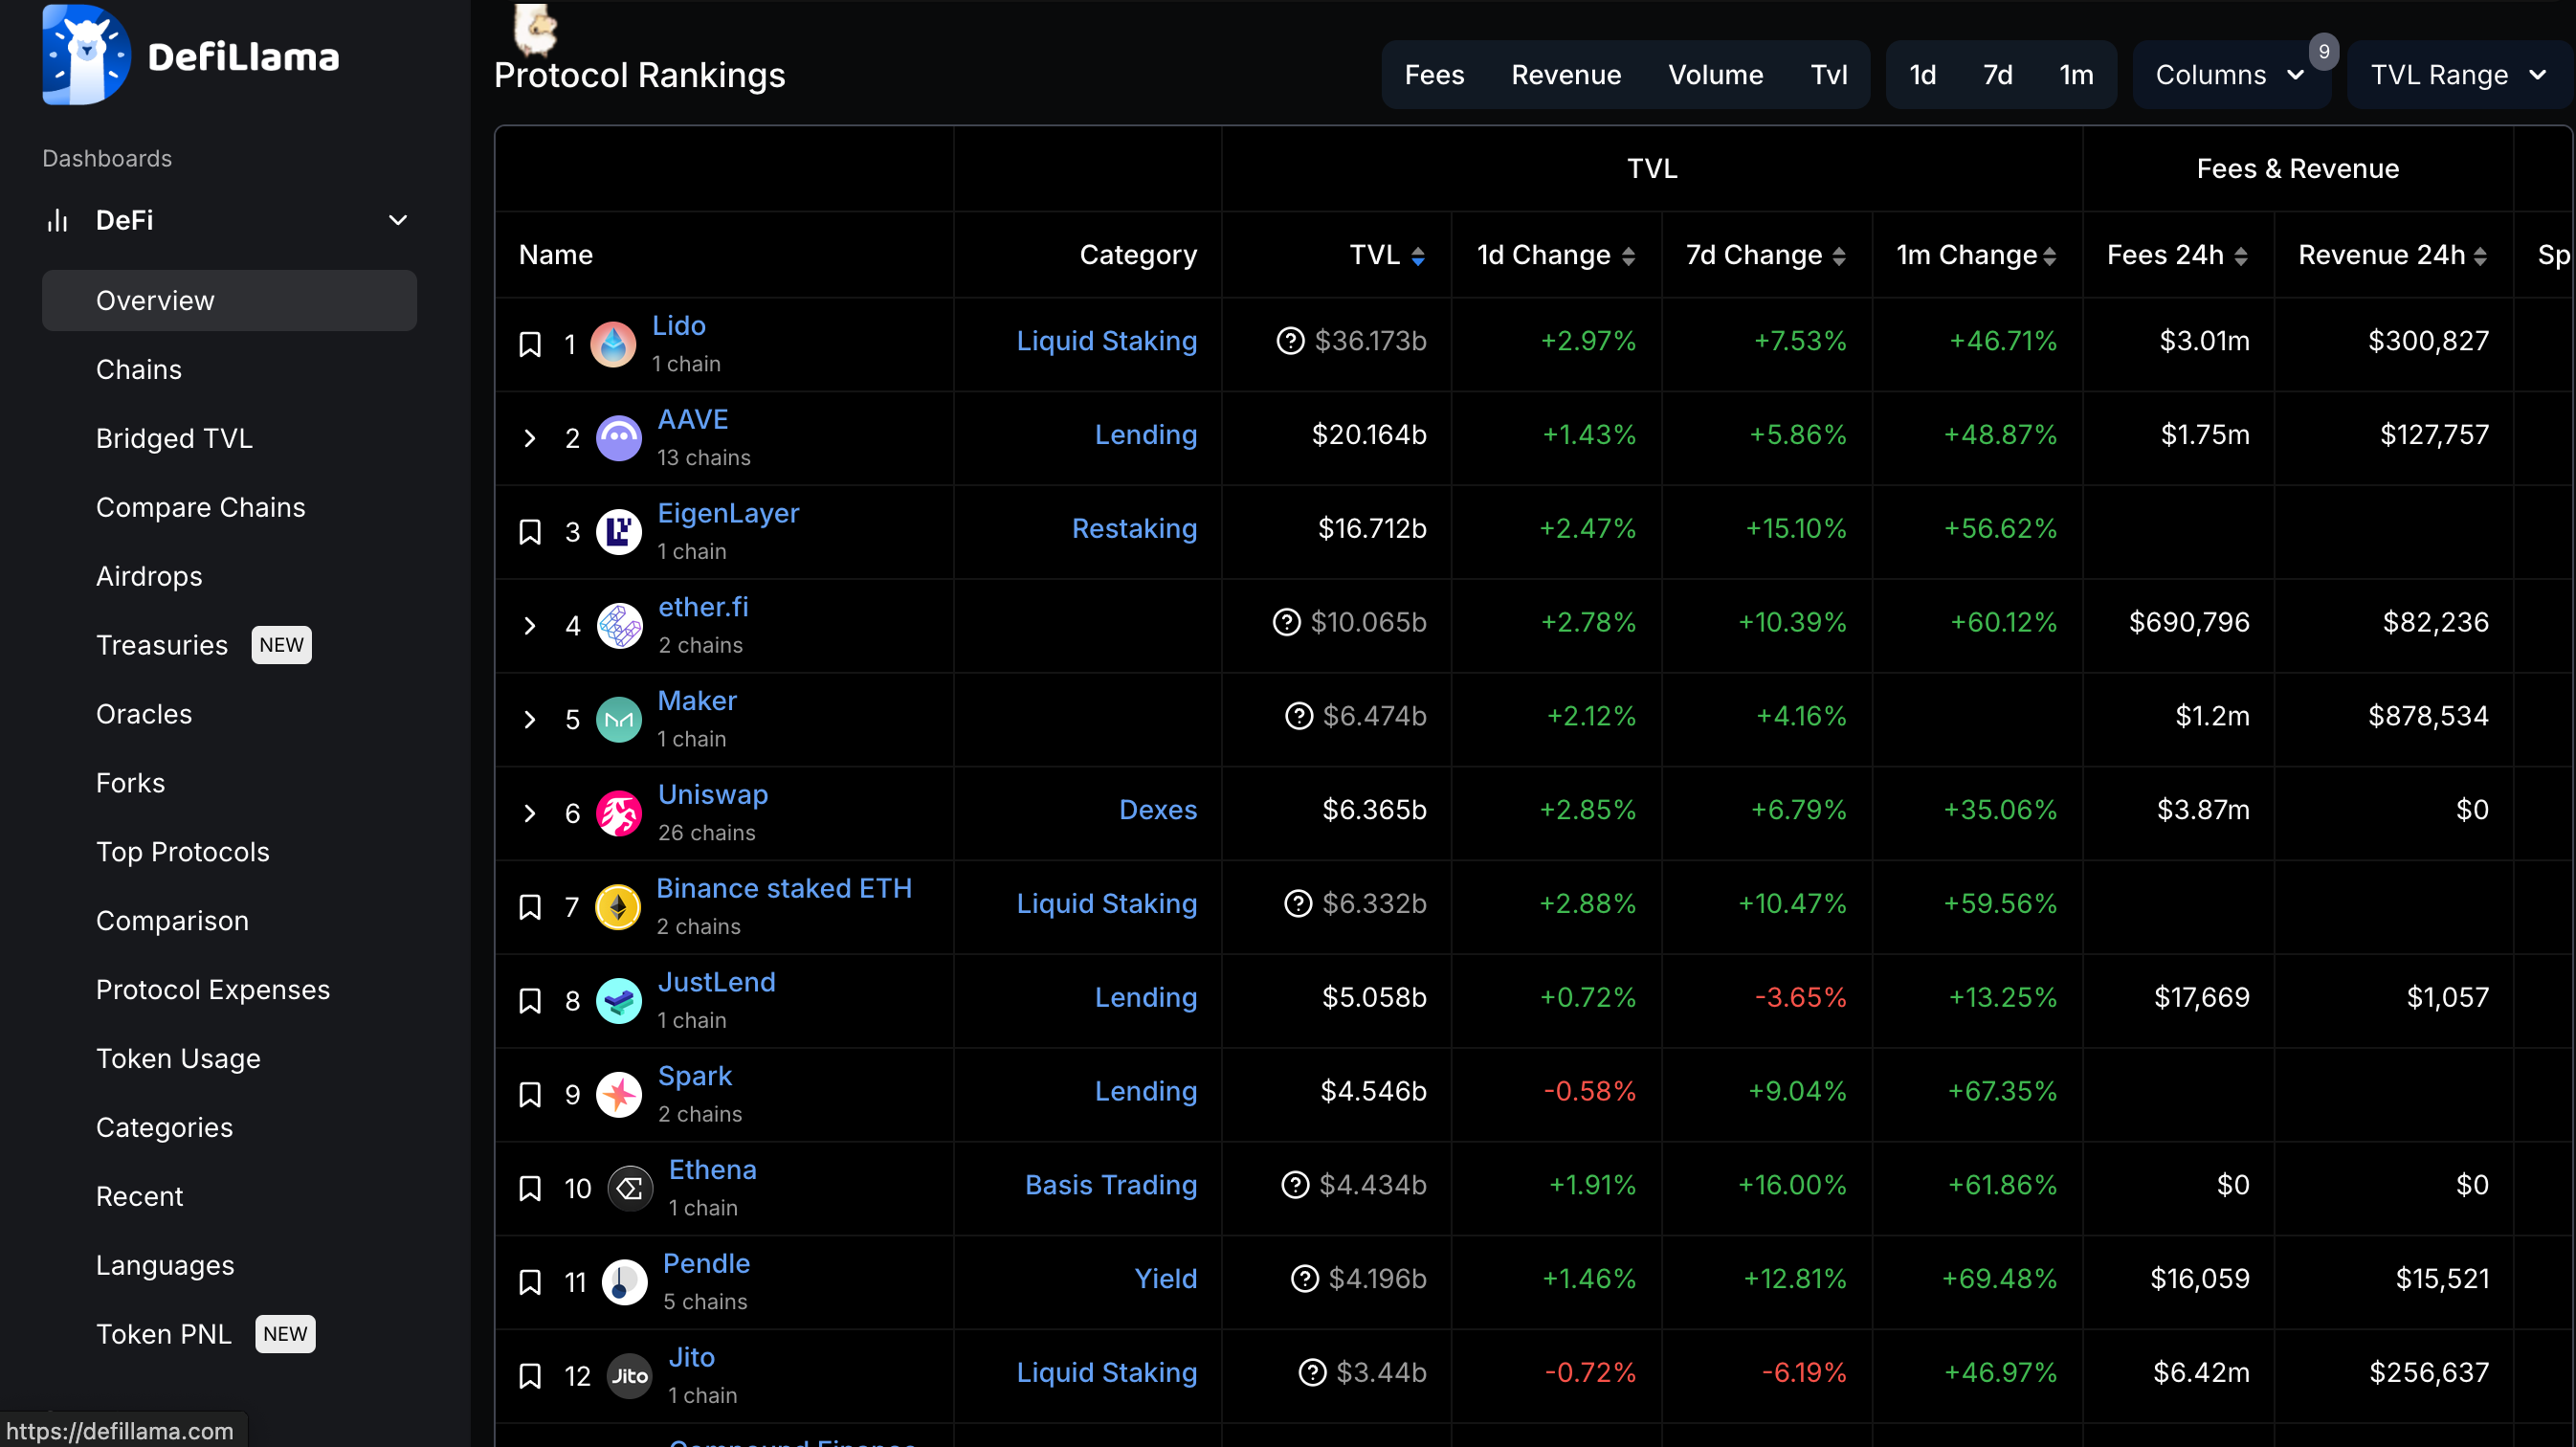Expand the AAVE row chevron

coord(530,438)
